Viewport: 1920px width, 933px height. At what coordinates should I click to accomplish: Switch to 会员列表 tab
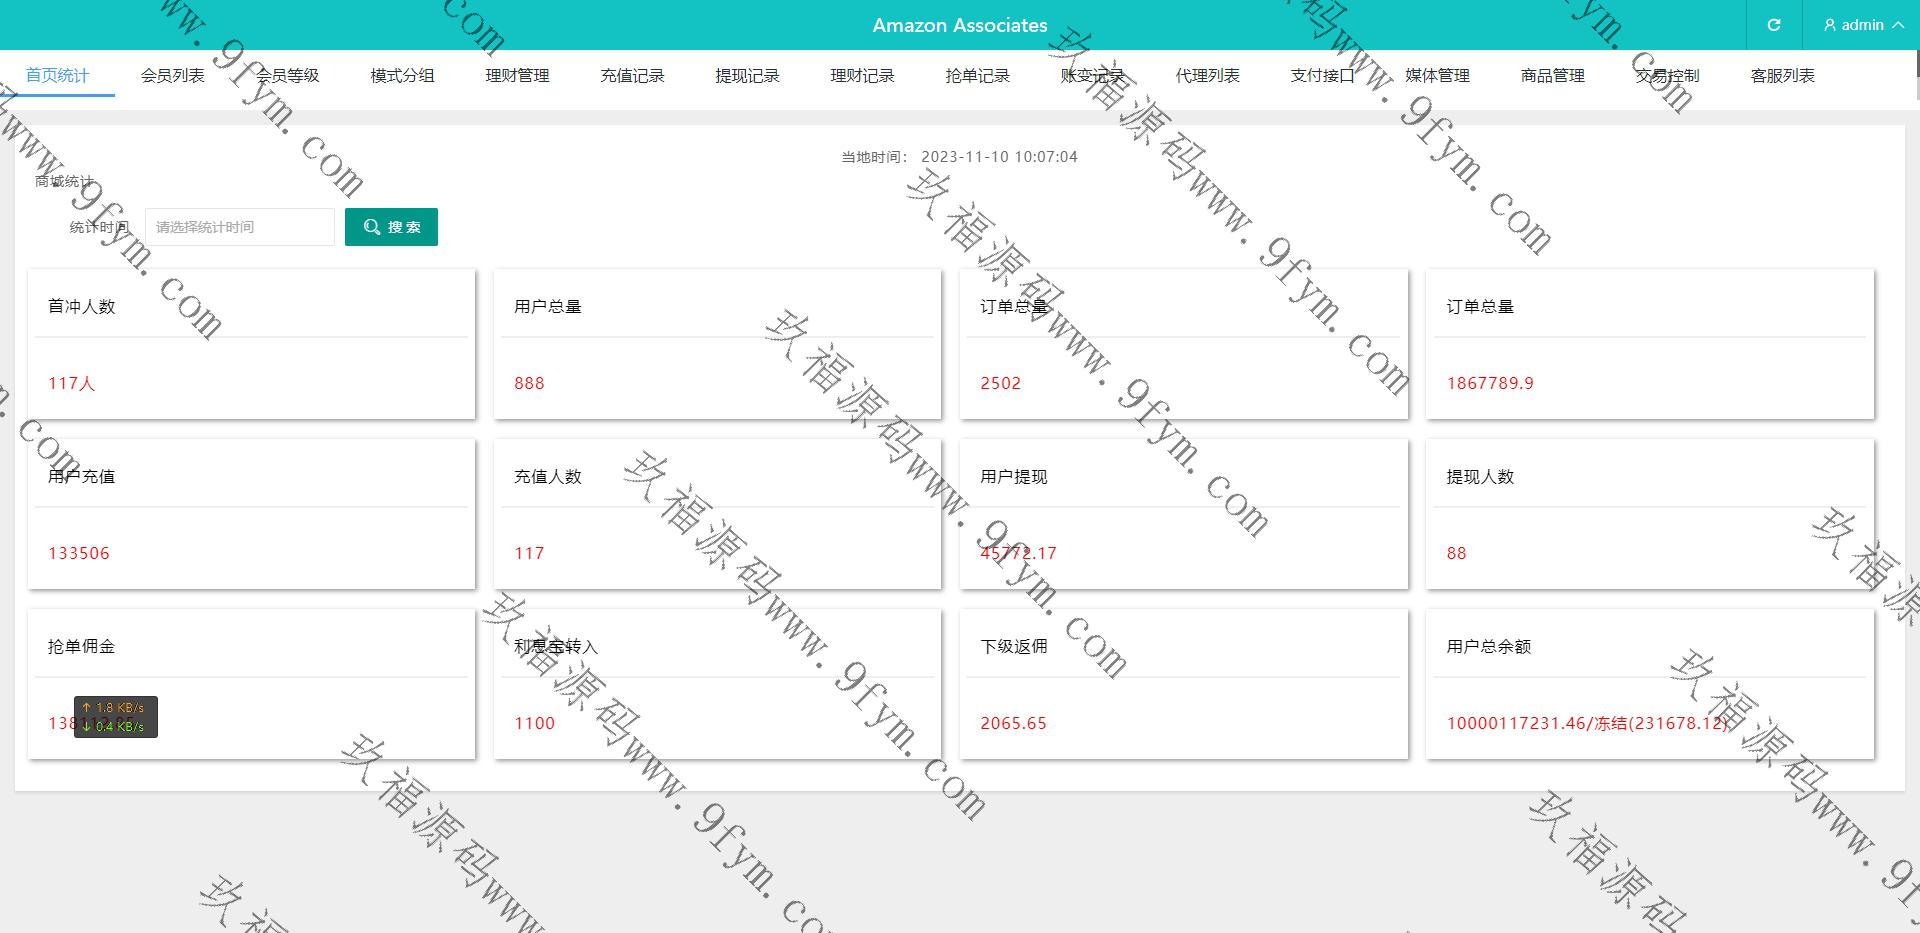pos(172,76)
